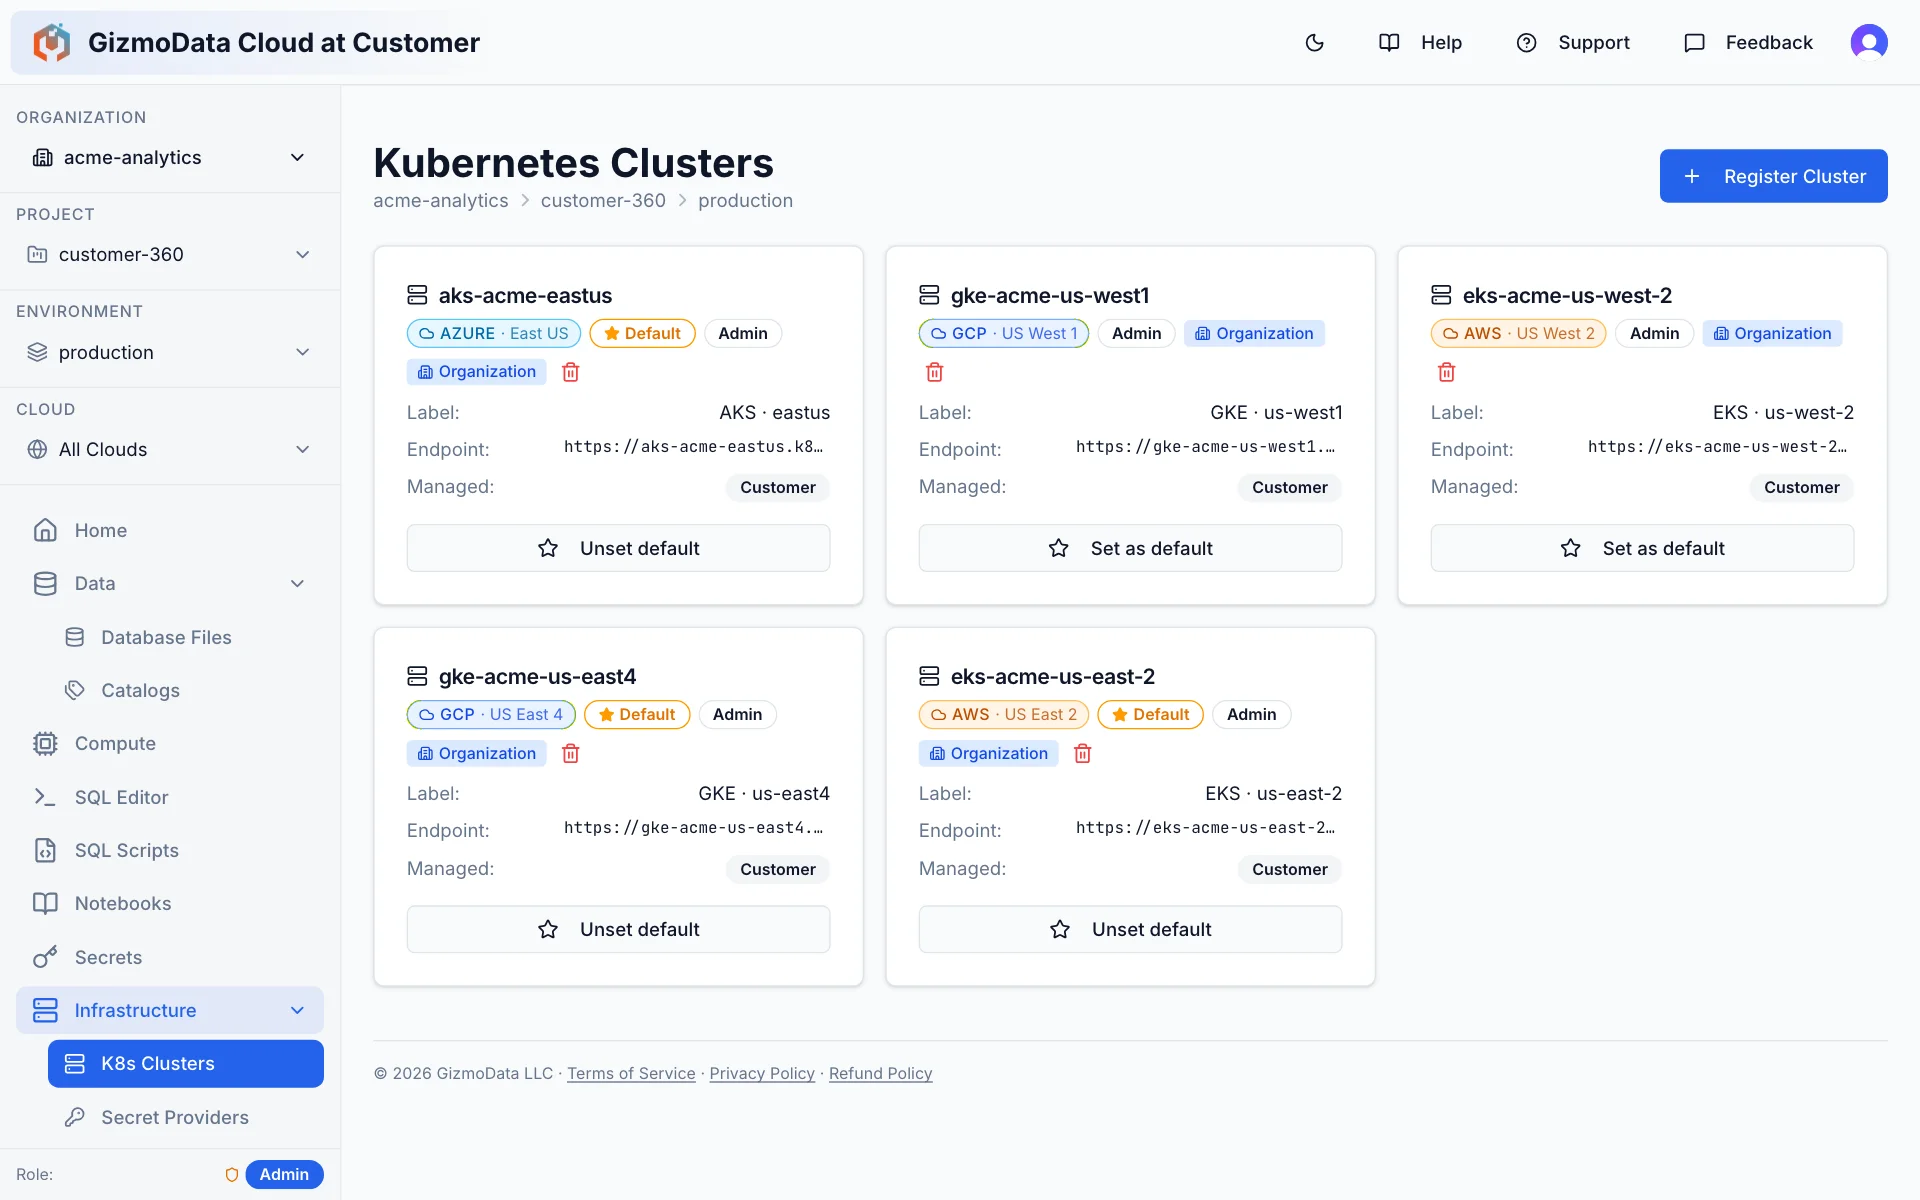
Task: Click the SQL Editor prompt icon
Action: pyautogui.click(x=45, y=797)
